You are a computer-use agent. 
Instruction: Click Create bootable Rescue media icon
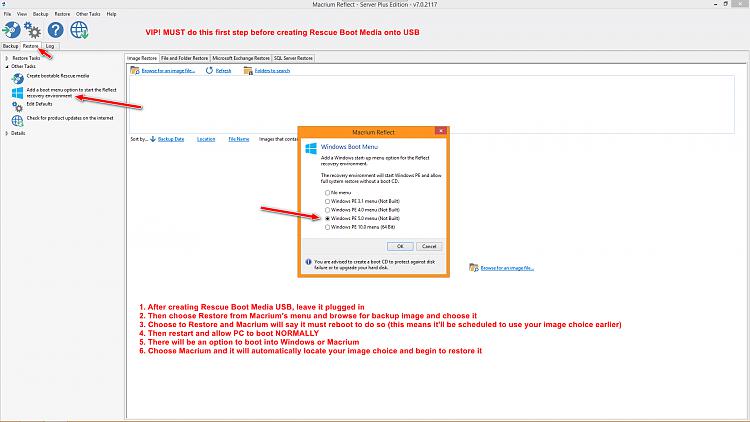point(18,78)
